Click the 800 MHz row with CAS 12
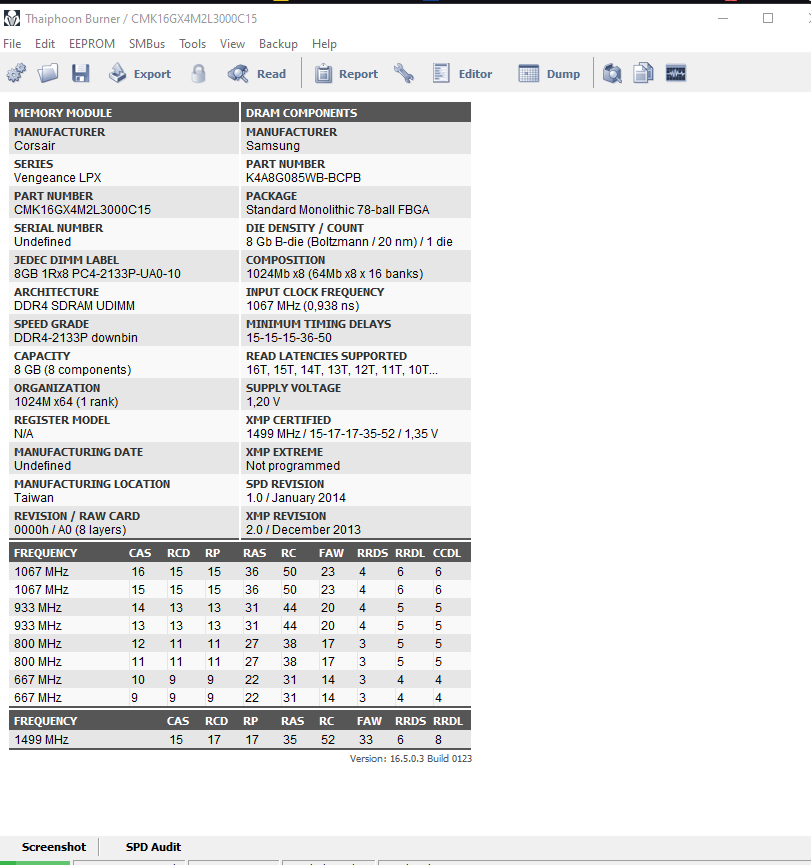 (x=240, y=644)
